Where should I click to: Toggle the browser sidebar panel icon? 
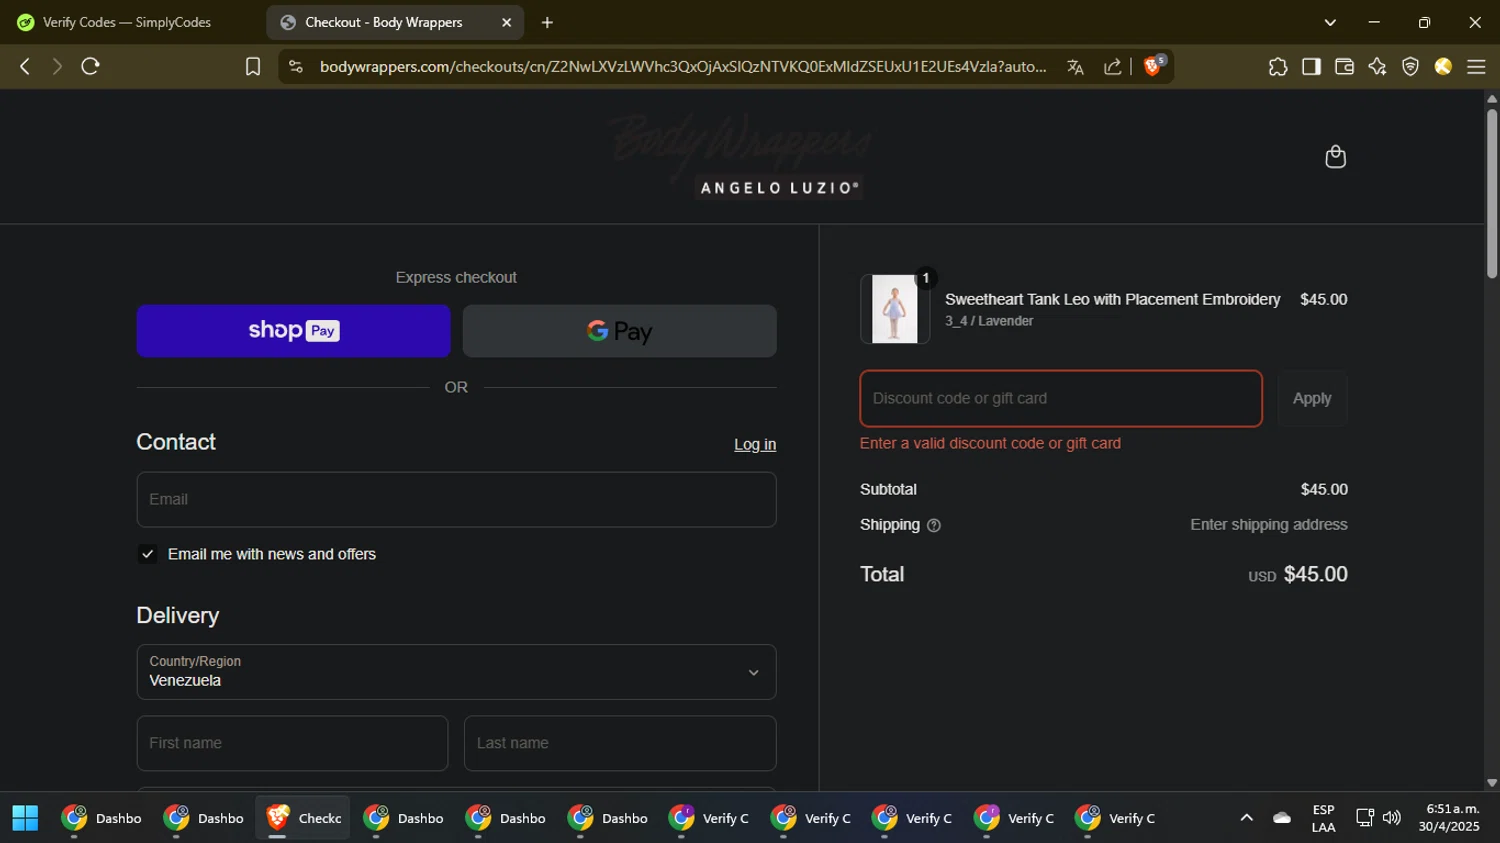pos(1311,67)
